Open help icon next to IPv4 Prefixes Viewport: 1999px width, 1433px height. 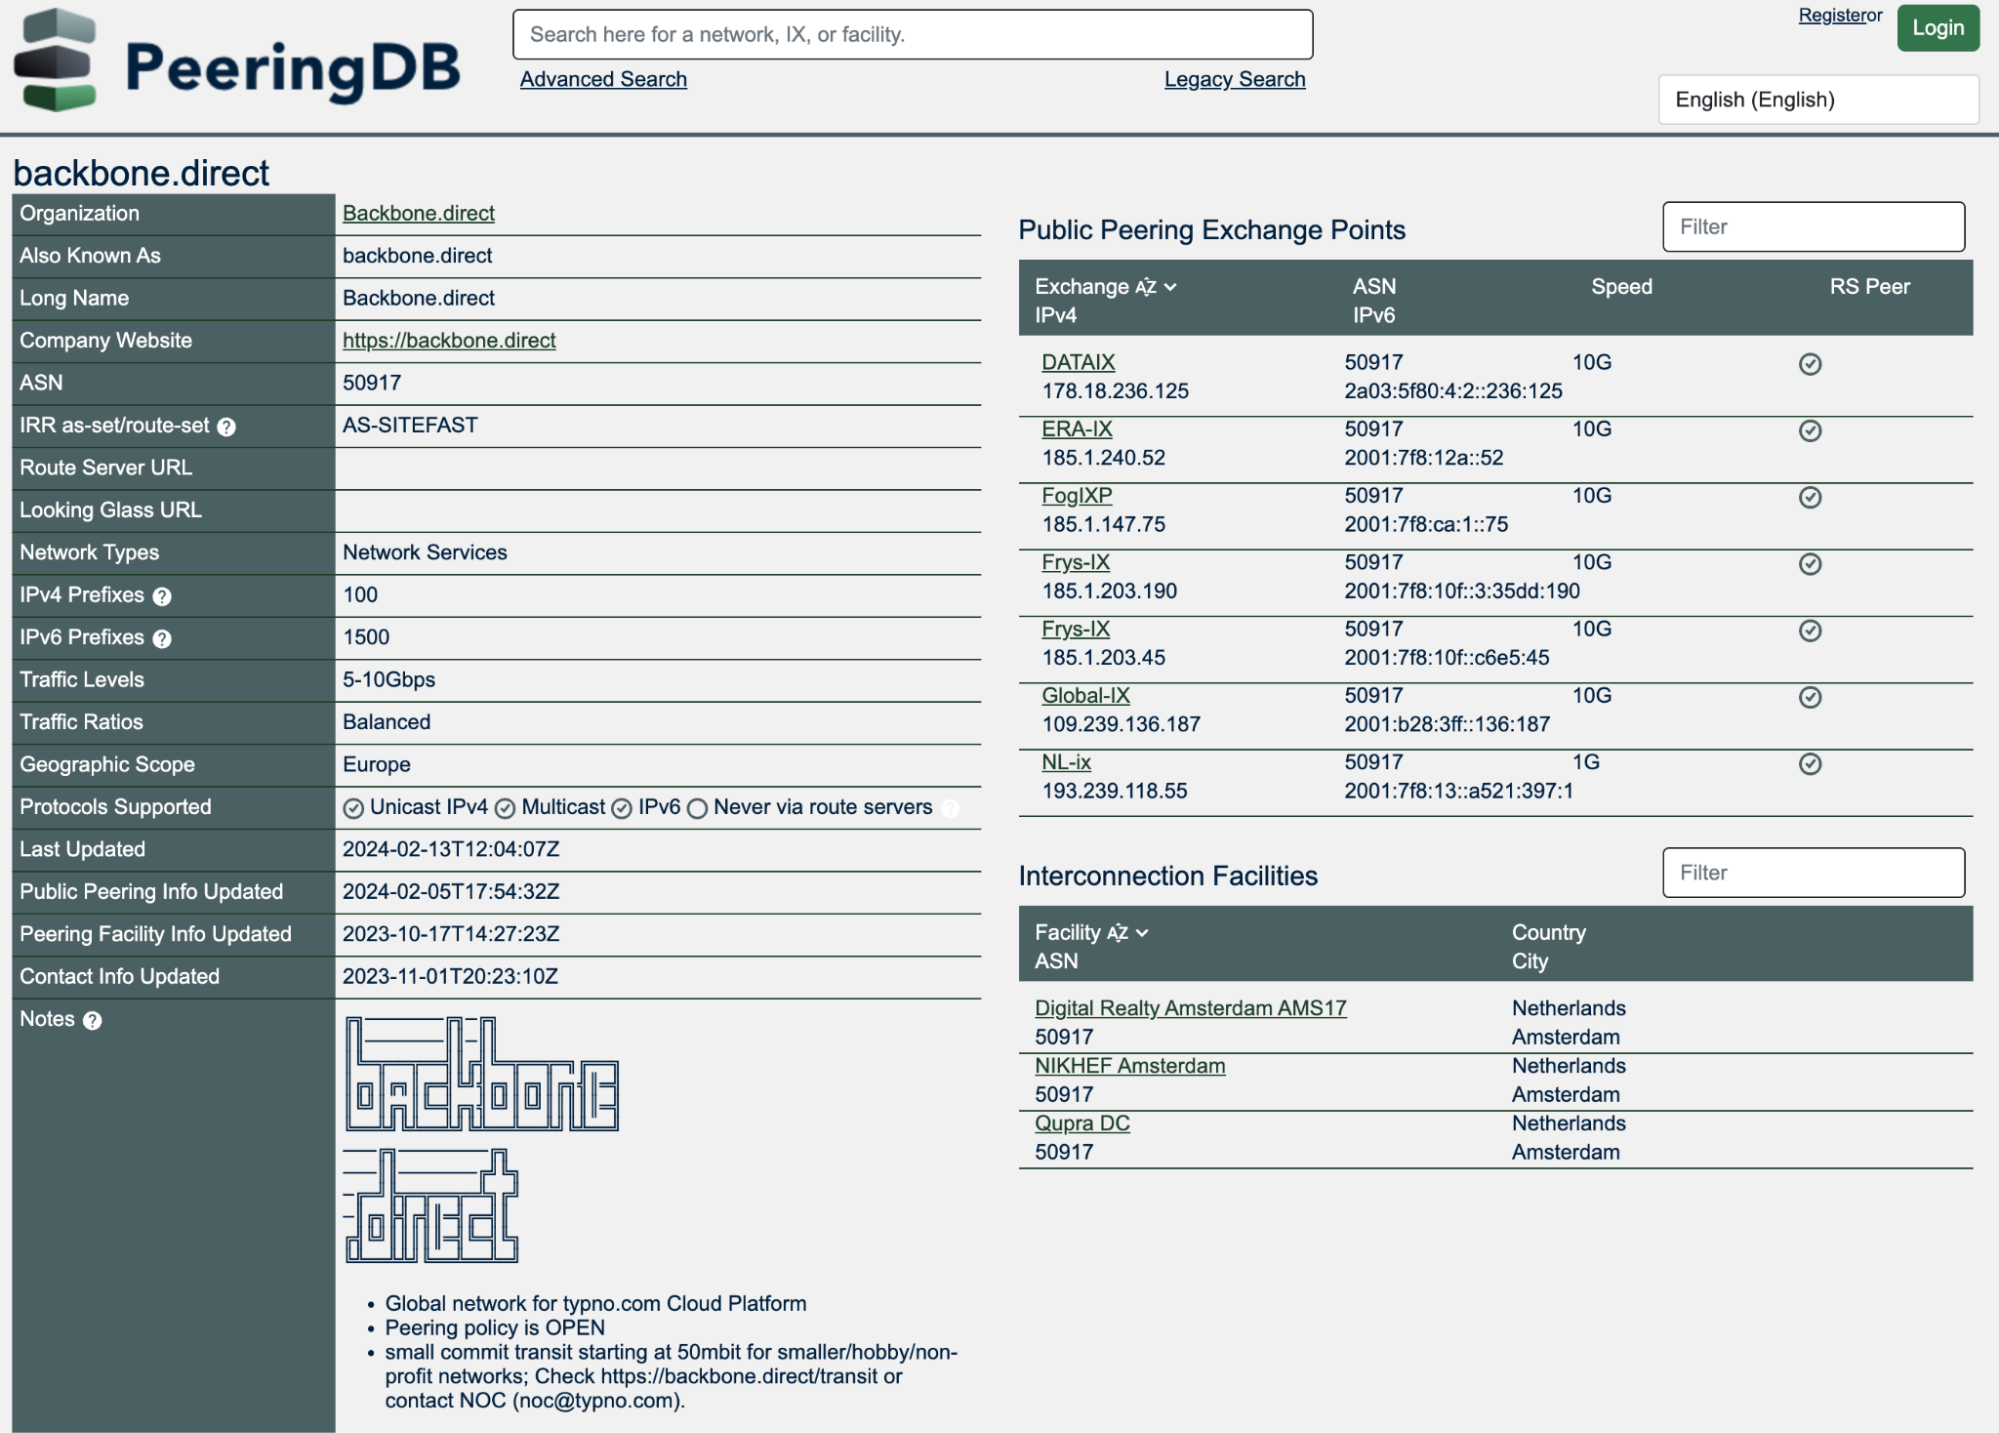162,597
